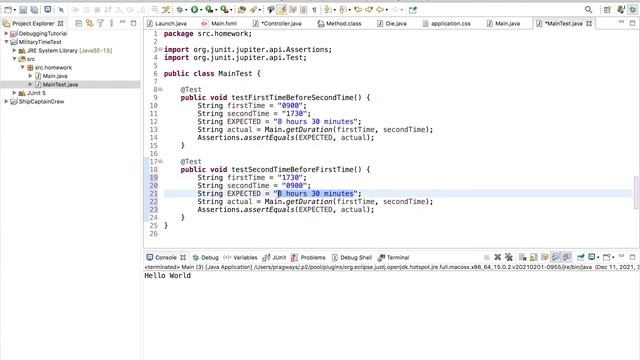Collapse All in Project Explorer toolbar
Screen dimensions: 640x360
[x=79, y=24]
